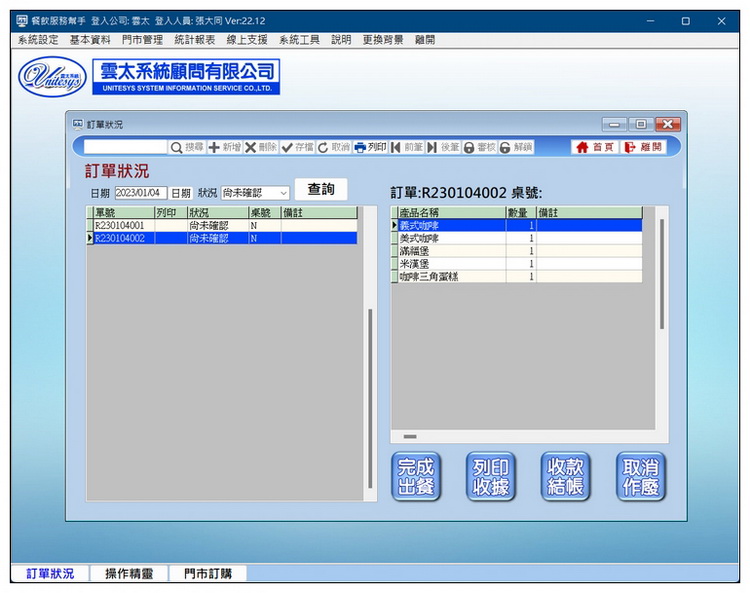750x593 pixels.
Task: Switch to the 操作精靈 tab
Action: 125,574
